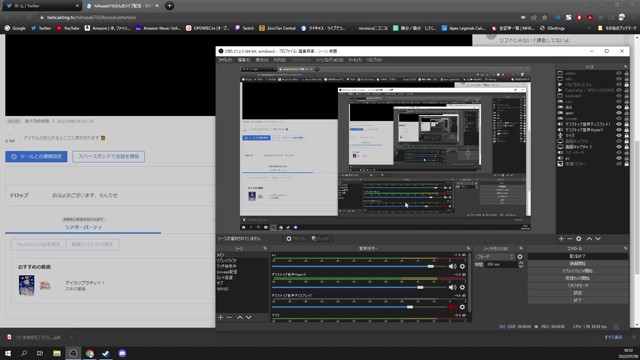Toggle visibility eye of dbd source
Screen dimensions: 640x360
(619, 107)
